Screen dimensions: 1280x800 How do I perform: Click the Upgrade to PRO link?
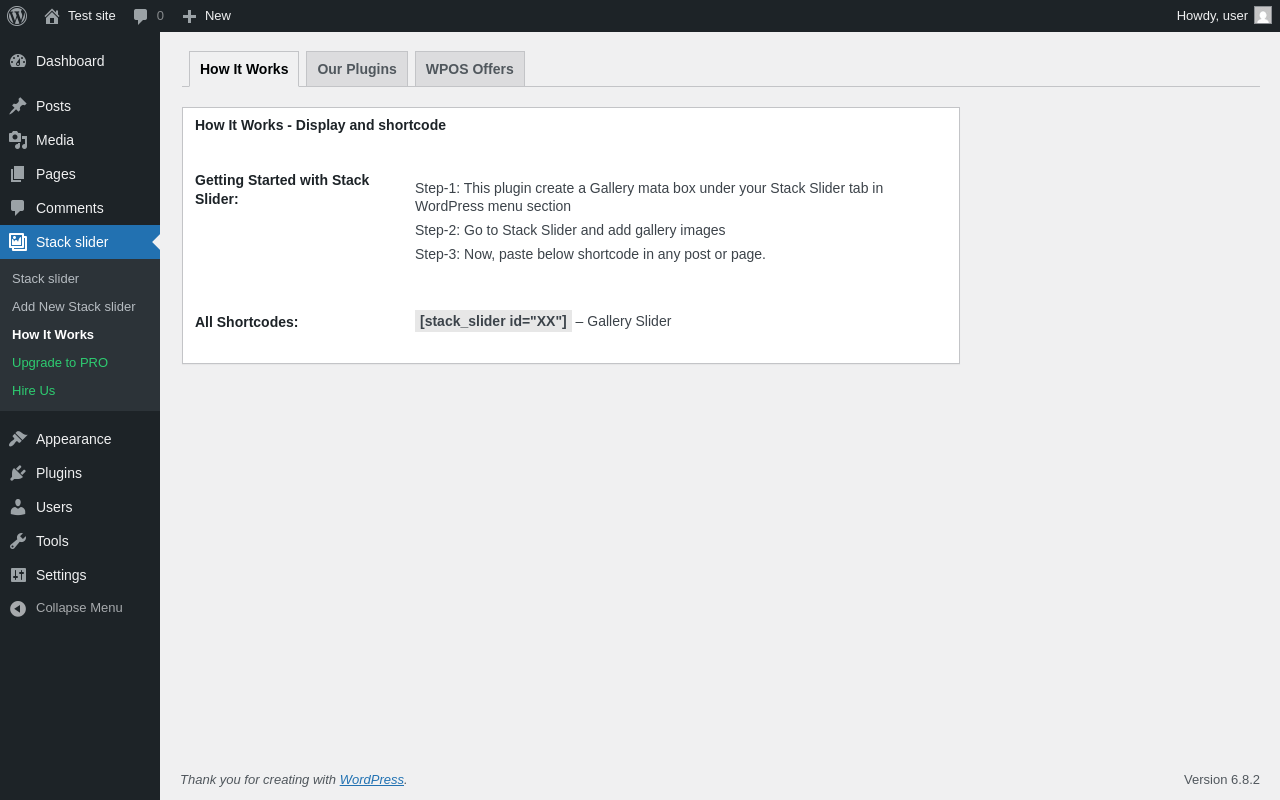click(60, 363)
